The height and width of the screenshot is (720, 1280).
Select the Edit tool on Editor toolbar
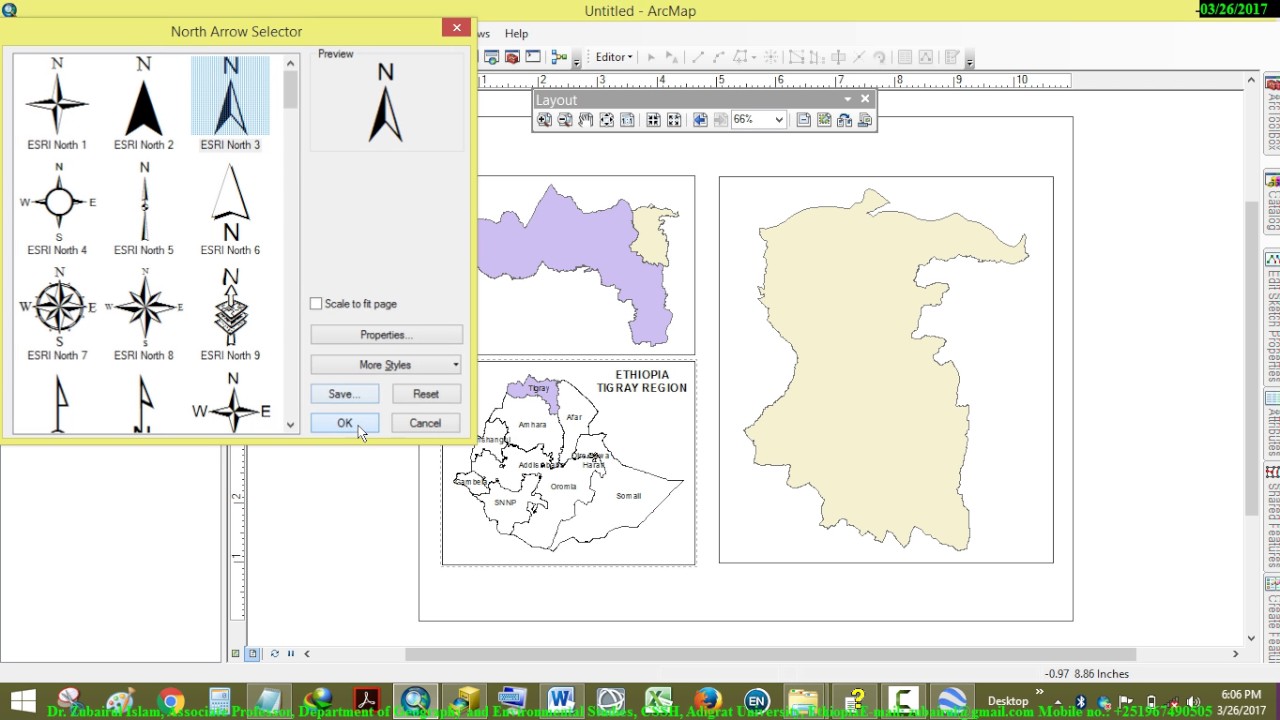(651, 57)
